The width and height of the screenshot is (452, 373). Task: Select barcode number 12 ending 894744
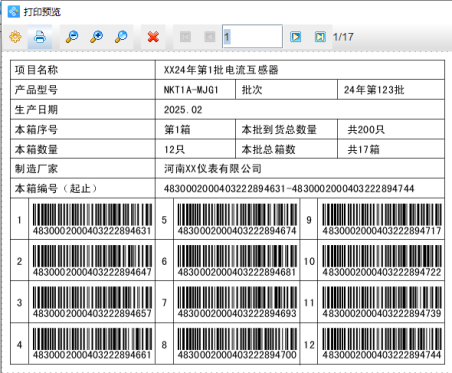(x=382, y=343)
